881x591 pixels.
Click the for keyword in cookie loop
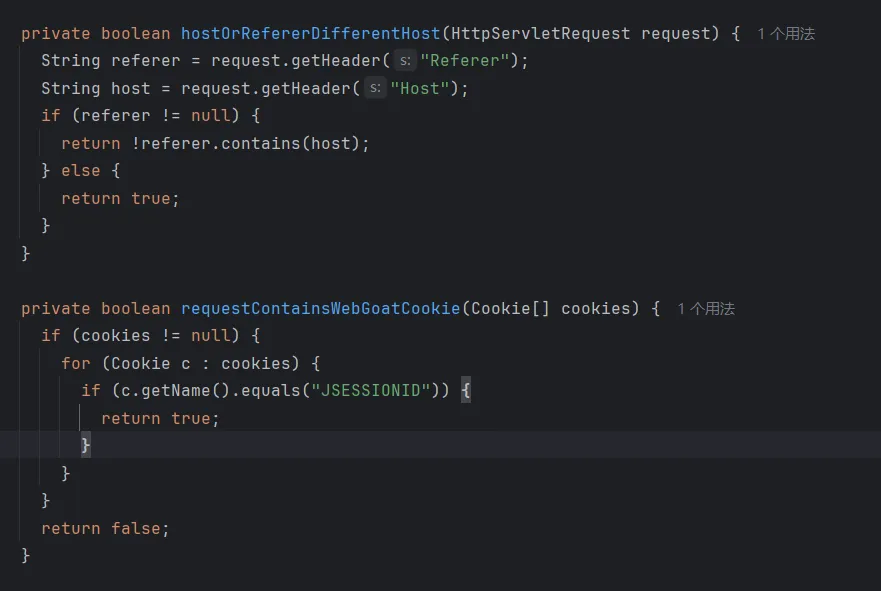(x=76, y=364)
